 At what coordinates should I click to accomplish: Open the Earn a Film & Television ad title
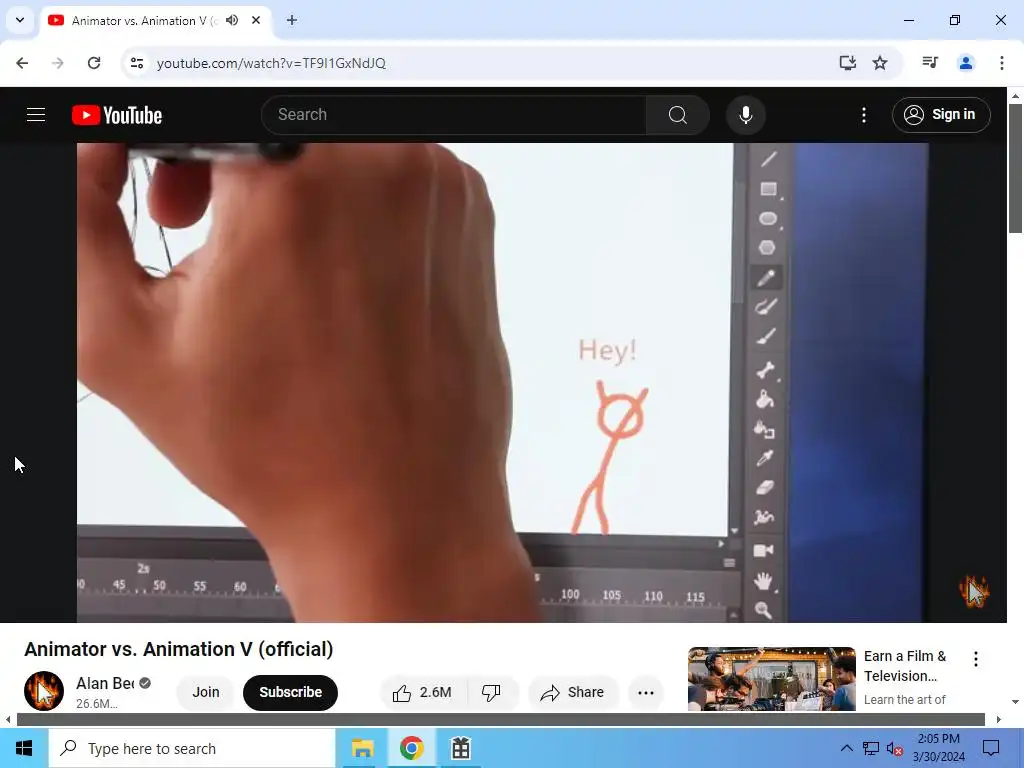[905, 666]
